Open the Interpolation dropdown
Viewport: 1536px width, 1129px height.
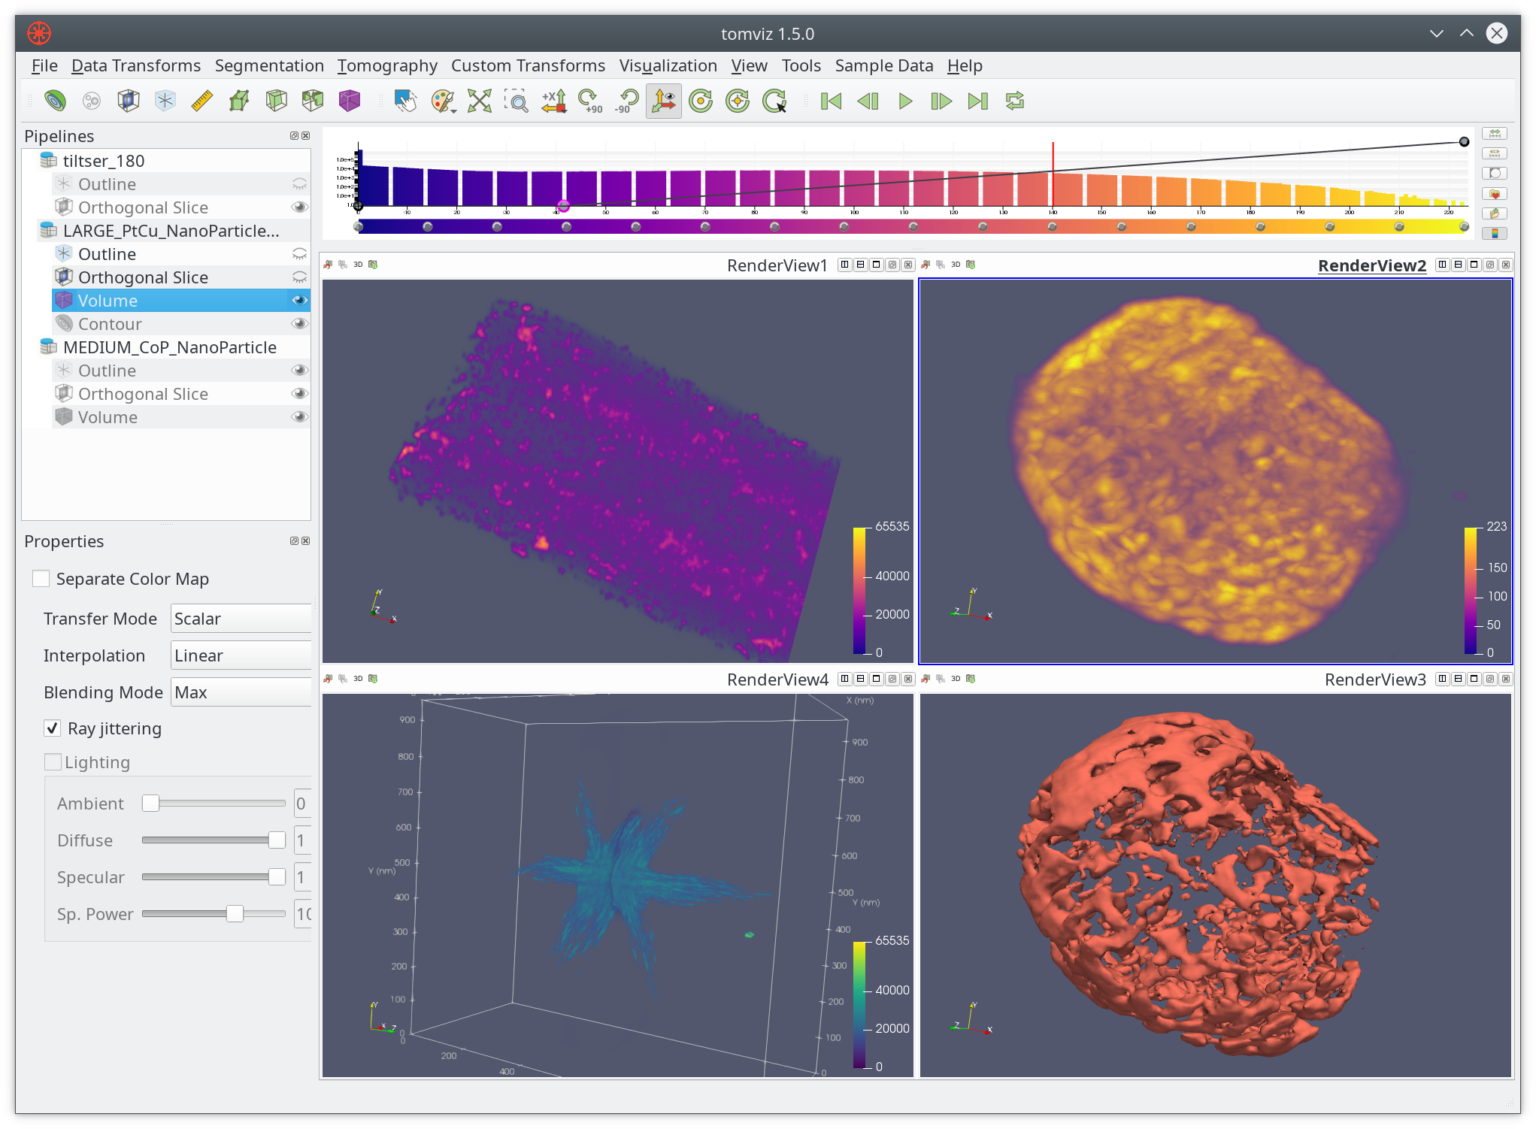(240, 655)
